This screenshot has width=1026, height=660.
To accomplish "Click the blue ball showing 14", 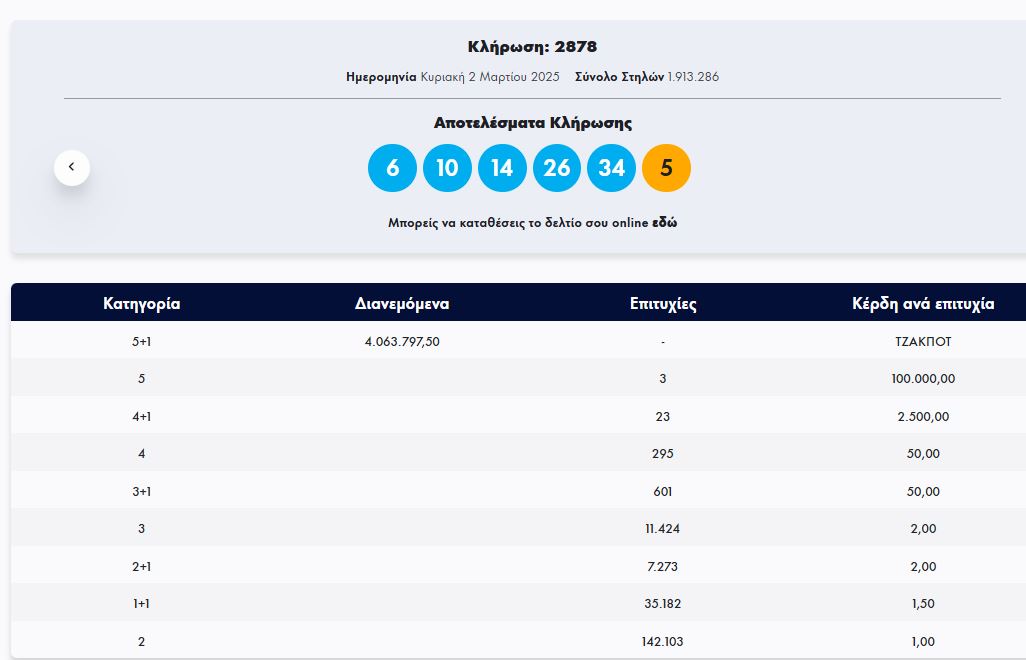I will [502, 168].
